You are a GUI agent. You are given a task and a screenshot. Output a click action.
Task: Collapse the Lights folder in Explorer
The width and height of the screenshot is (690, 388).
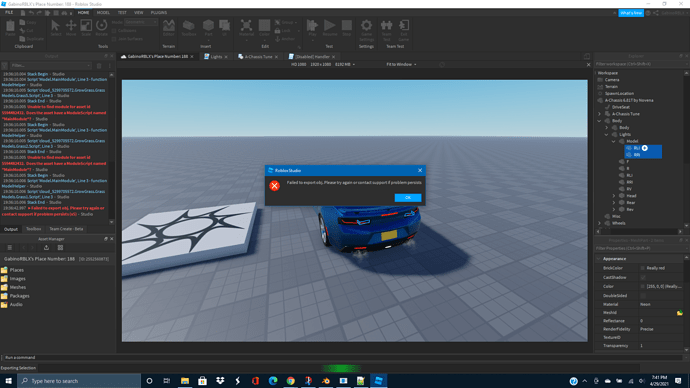pos(606,135)
